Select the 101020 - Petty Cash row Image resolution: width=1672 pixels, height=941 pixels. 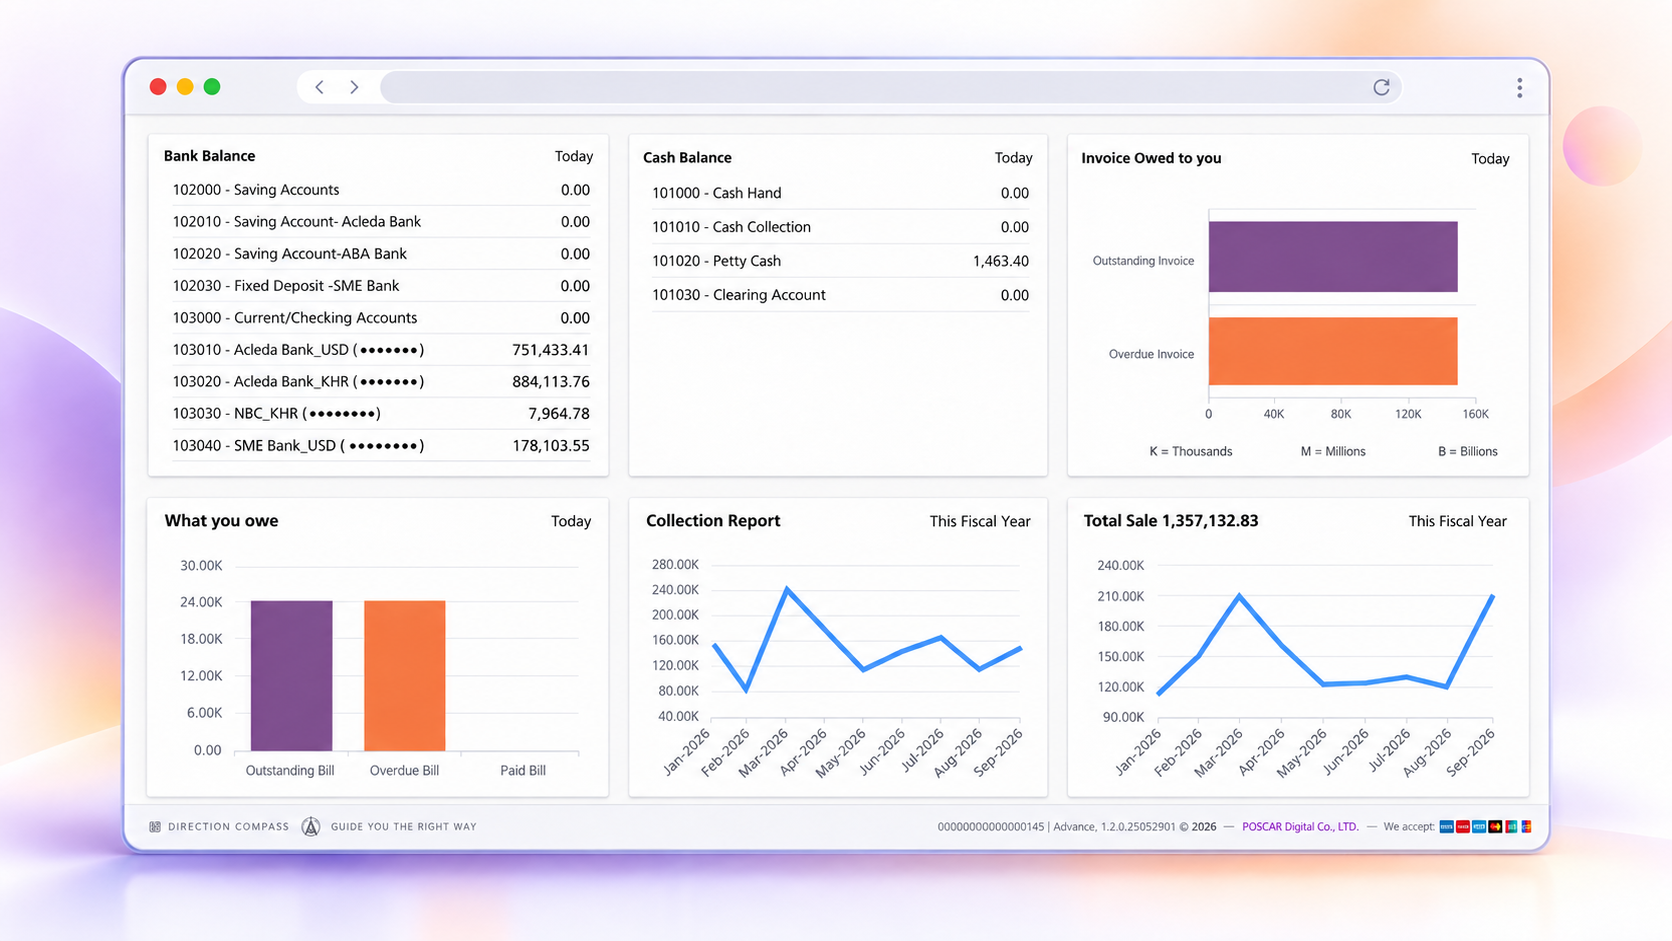[x=840, y=261]
